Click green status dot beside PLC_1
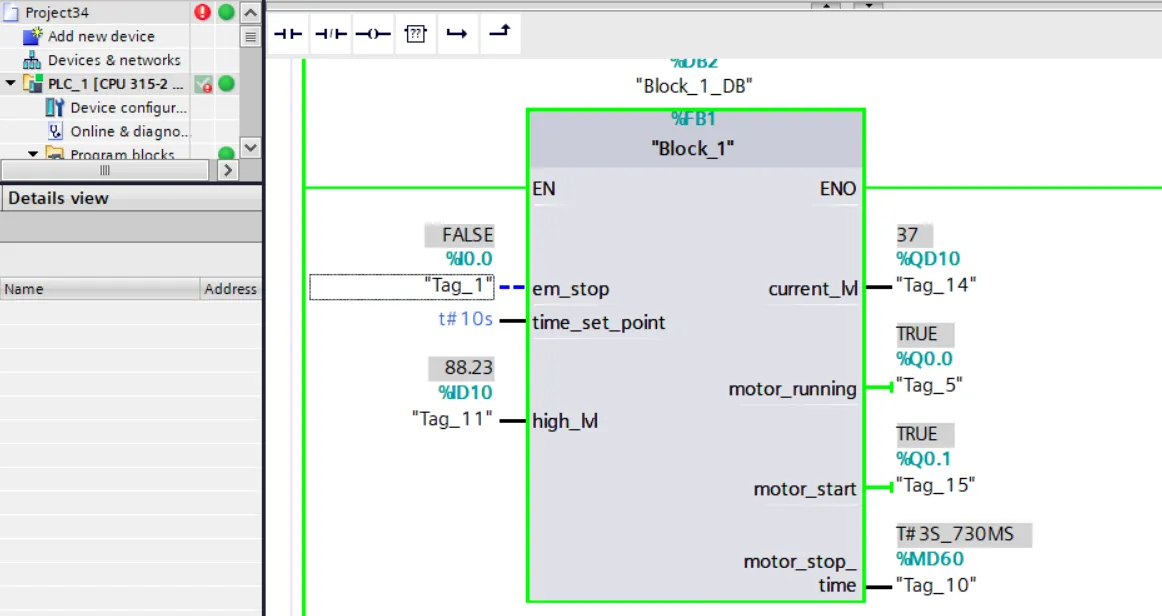This screenshot has width=1162, height=616. (226, 84)
